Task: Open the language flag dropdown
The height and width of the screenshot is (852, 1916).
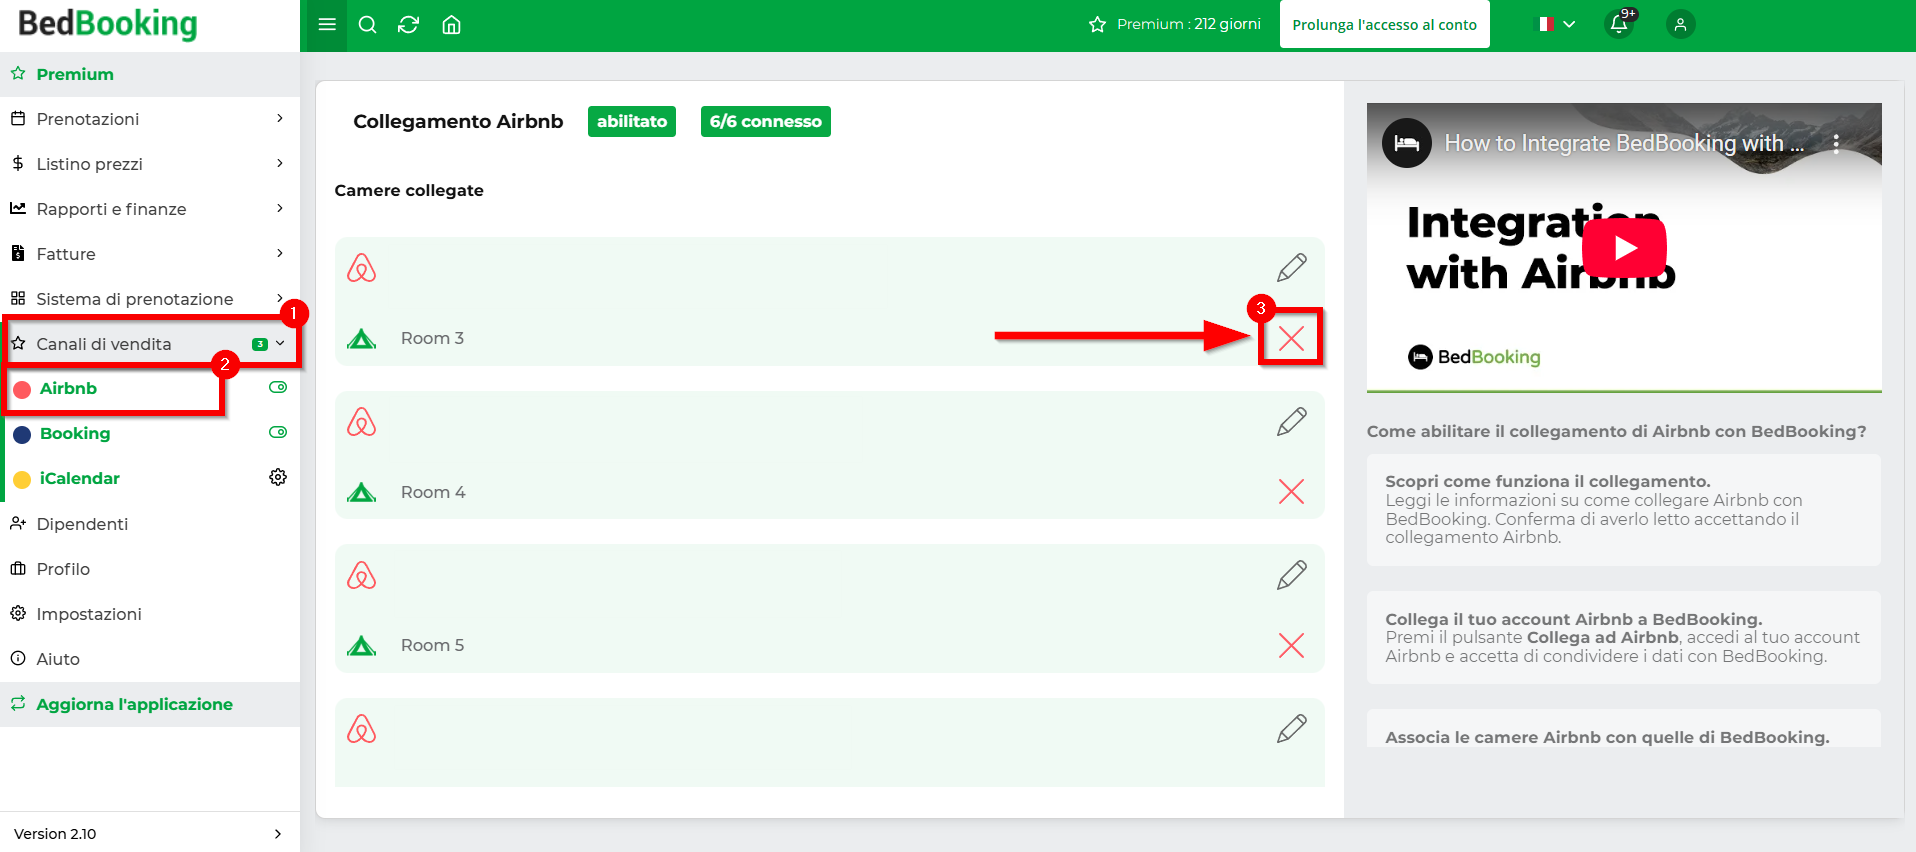Action: [x=1555, y=25]
